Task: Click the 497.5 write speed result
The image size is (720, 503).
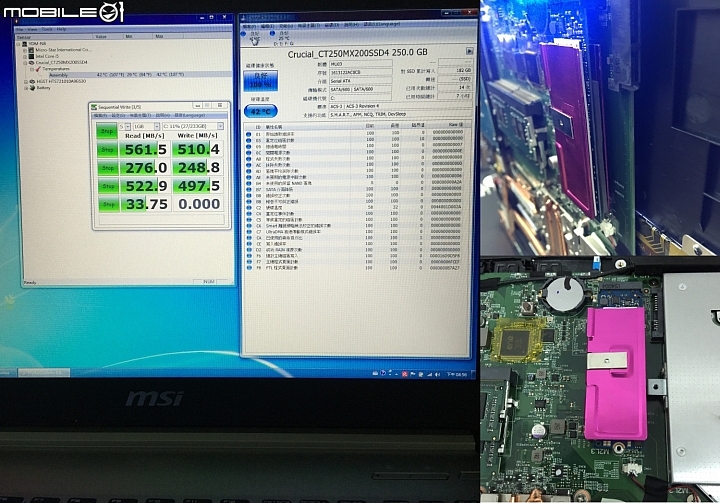Action: [x=198, y=186]
